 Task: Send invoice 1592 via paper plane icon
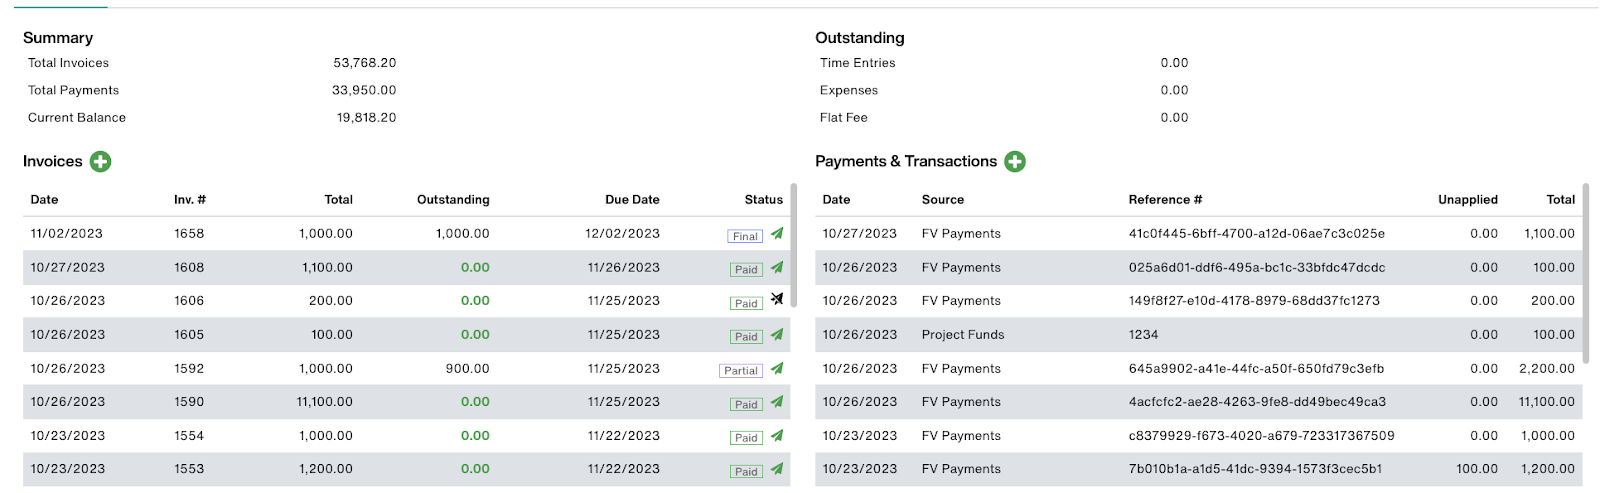[x=777, y=368]
